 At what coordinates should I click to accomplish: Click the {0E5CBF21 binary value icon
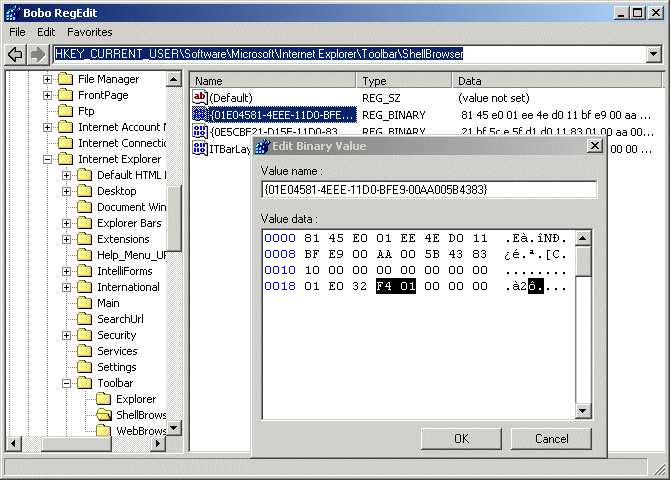(x=200, y=132)
